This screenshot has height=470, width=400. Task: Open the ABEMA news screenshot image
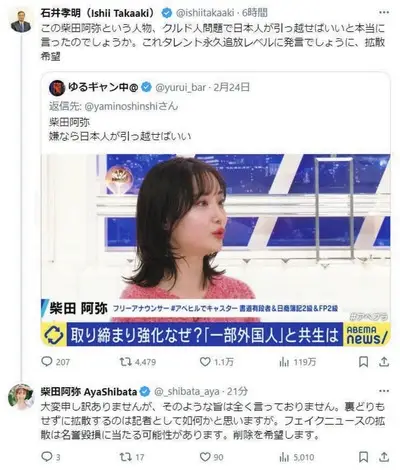tap(216, 250)
